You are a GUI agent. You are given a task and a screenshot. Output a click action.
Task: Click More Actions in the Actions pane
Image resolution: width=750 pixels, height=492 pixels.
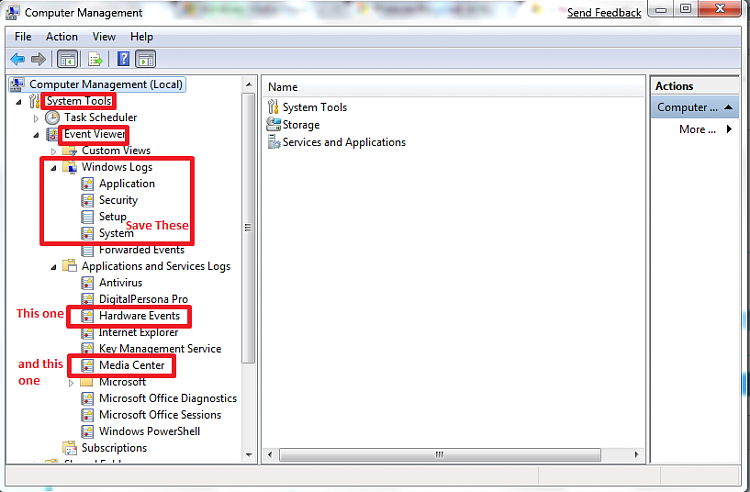click(x=697, y=129)
